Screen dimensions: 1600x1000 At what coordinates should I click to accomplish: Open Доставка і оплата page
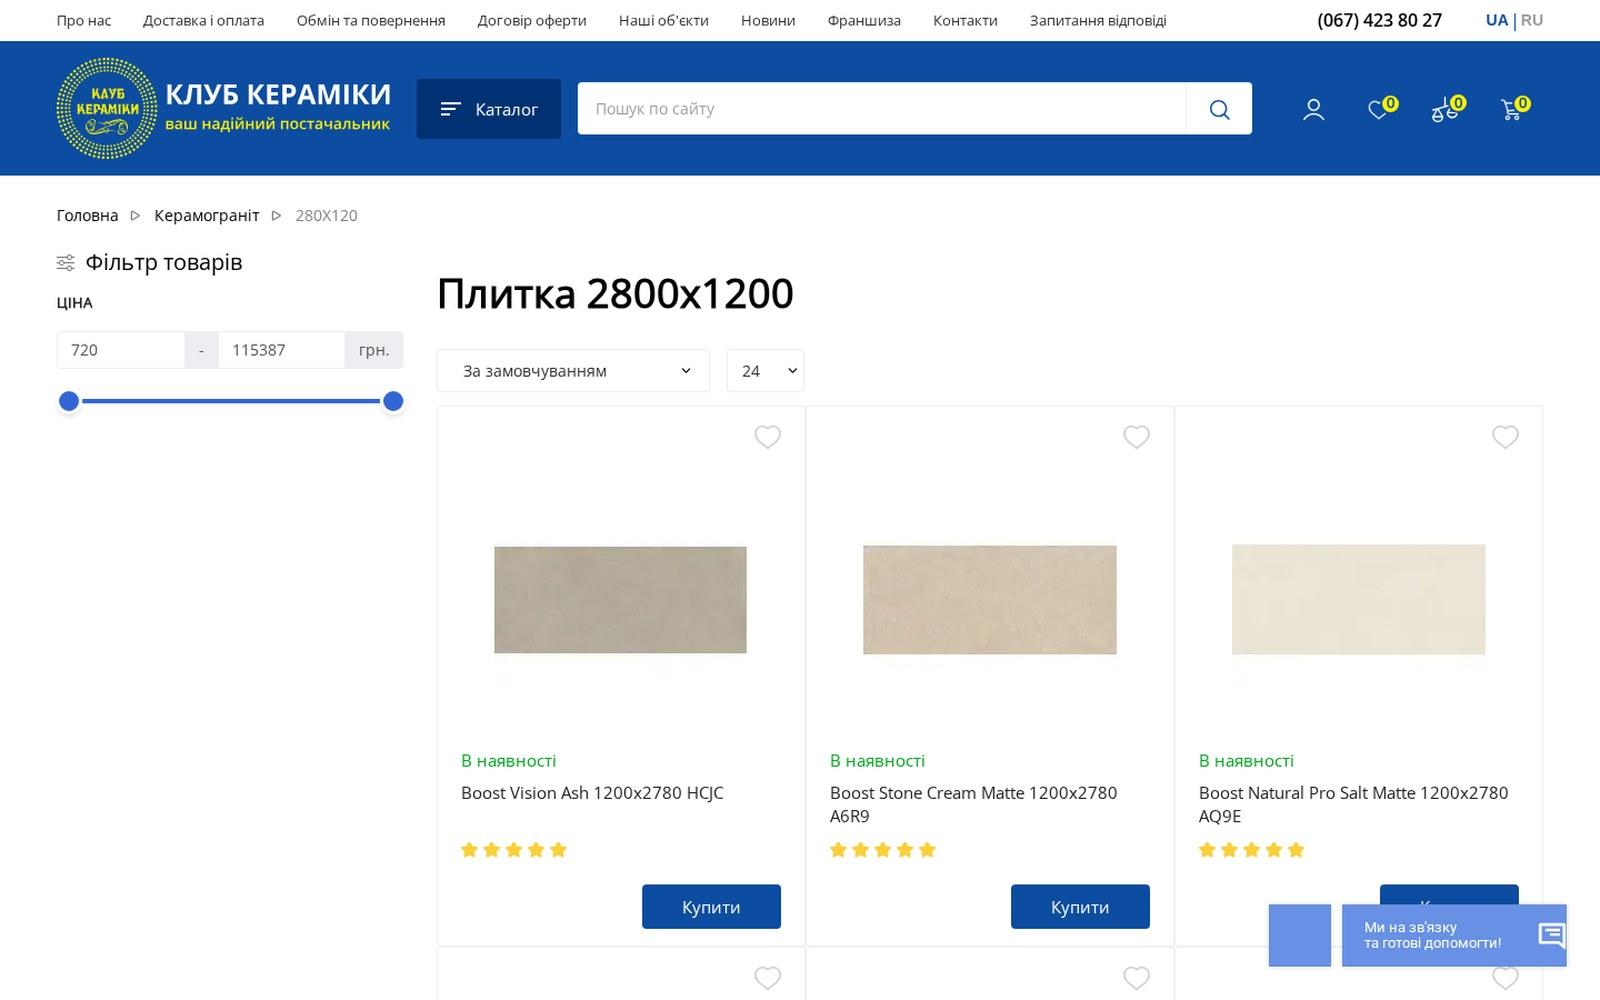[203, 20]
